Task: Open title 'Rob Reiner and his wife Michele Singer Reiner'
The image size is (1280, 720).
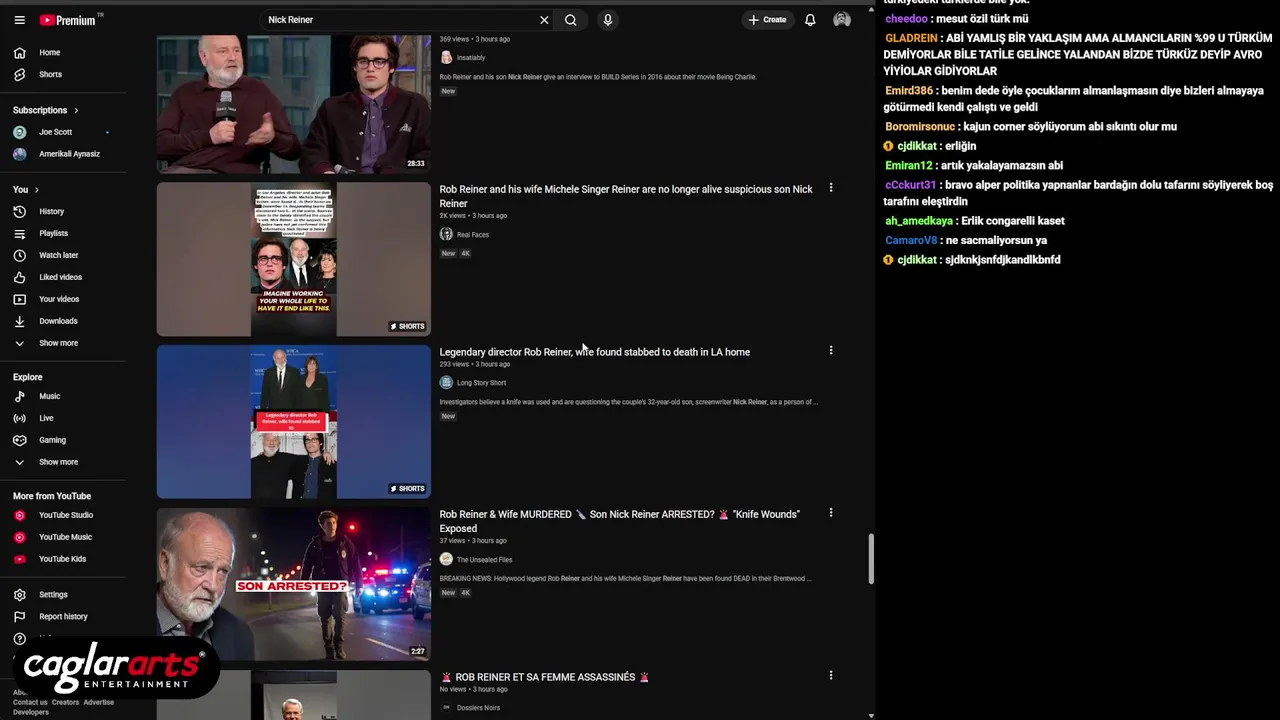Action: pos(626,196)
